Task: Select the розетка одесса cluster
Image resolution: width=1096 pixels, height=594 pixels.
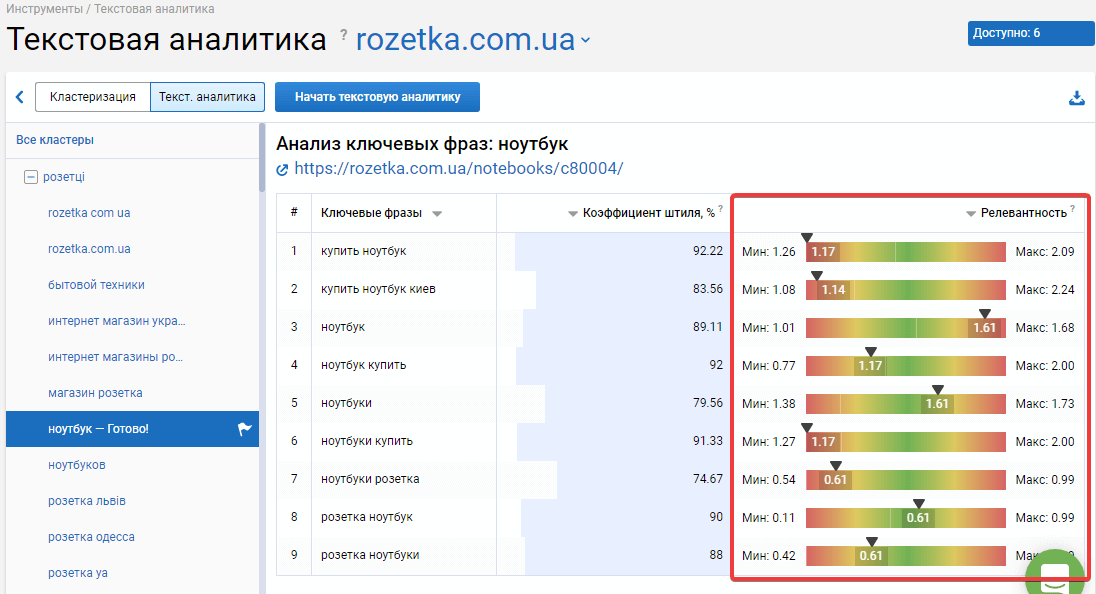Action: click(x=91, y=537)
